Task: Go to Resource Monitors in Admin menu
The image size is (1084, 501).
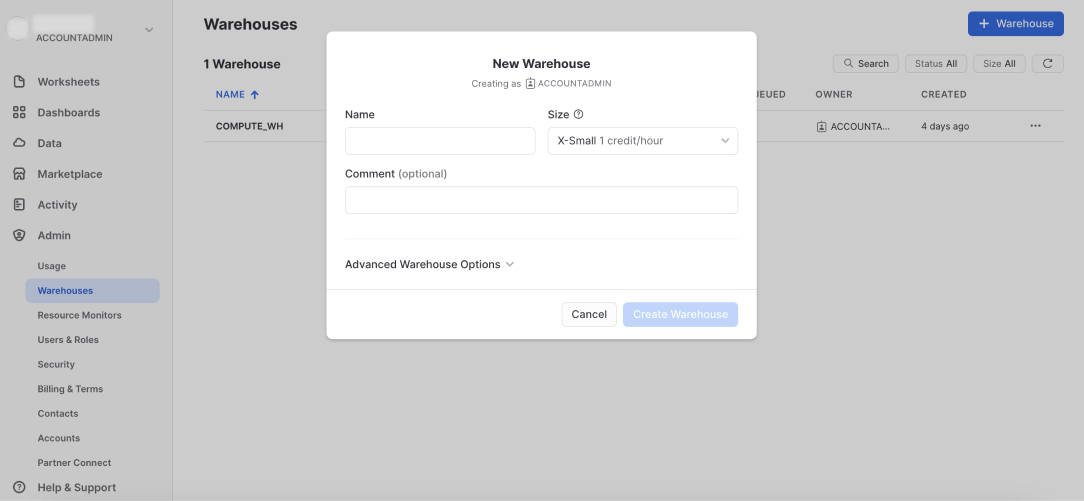Action: [x=79, y=315]
